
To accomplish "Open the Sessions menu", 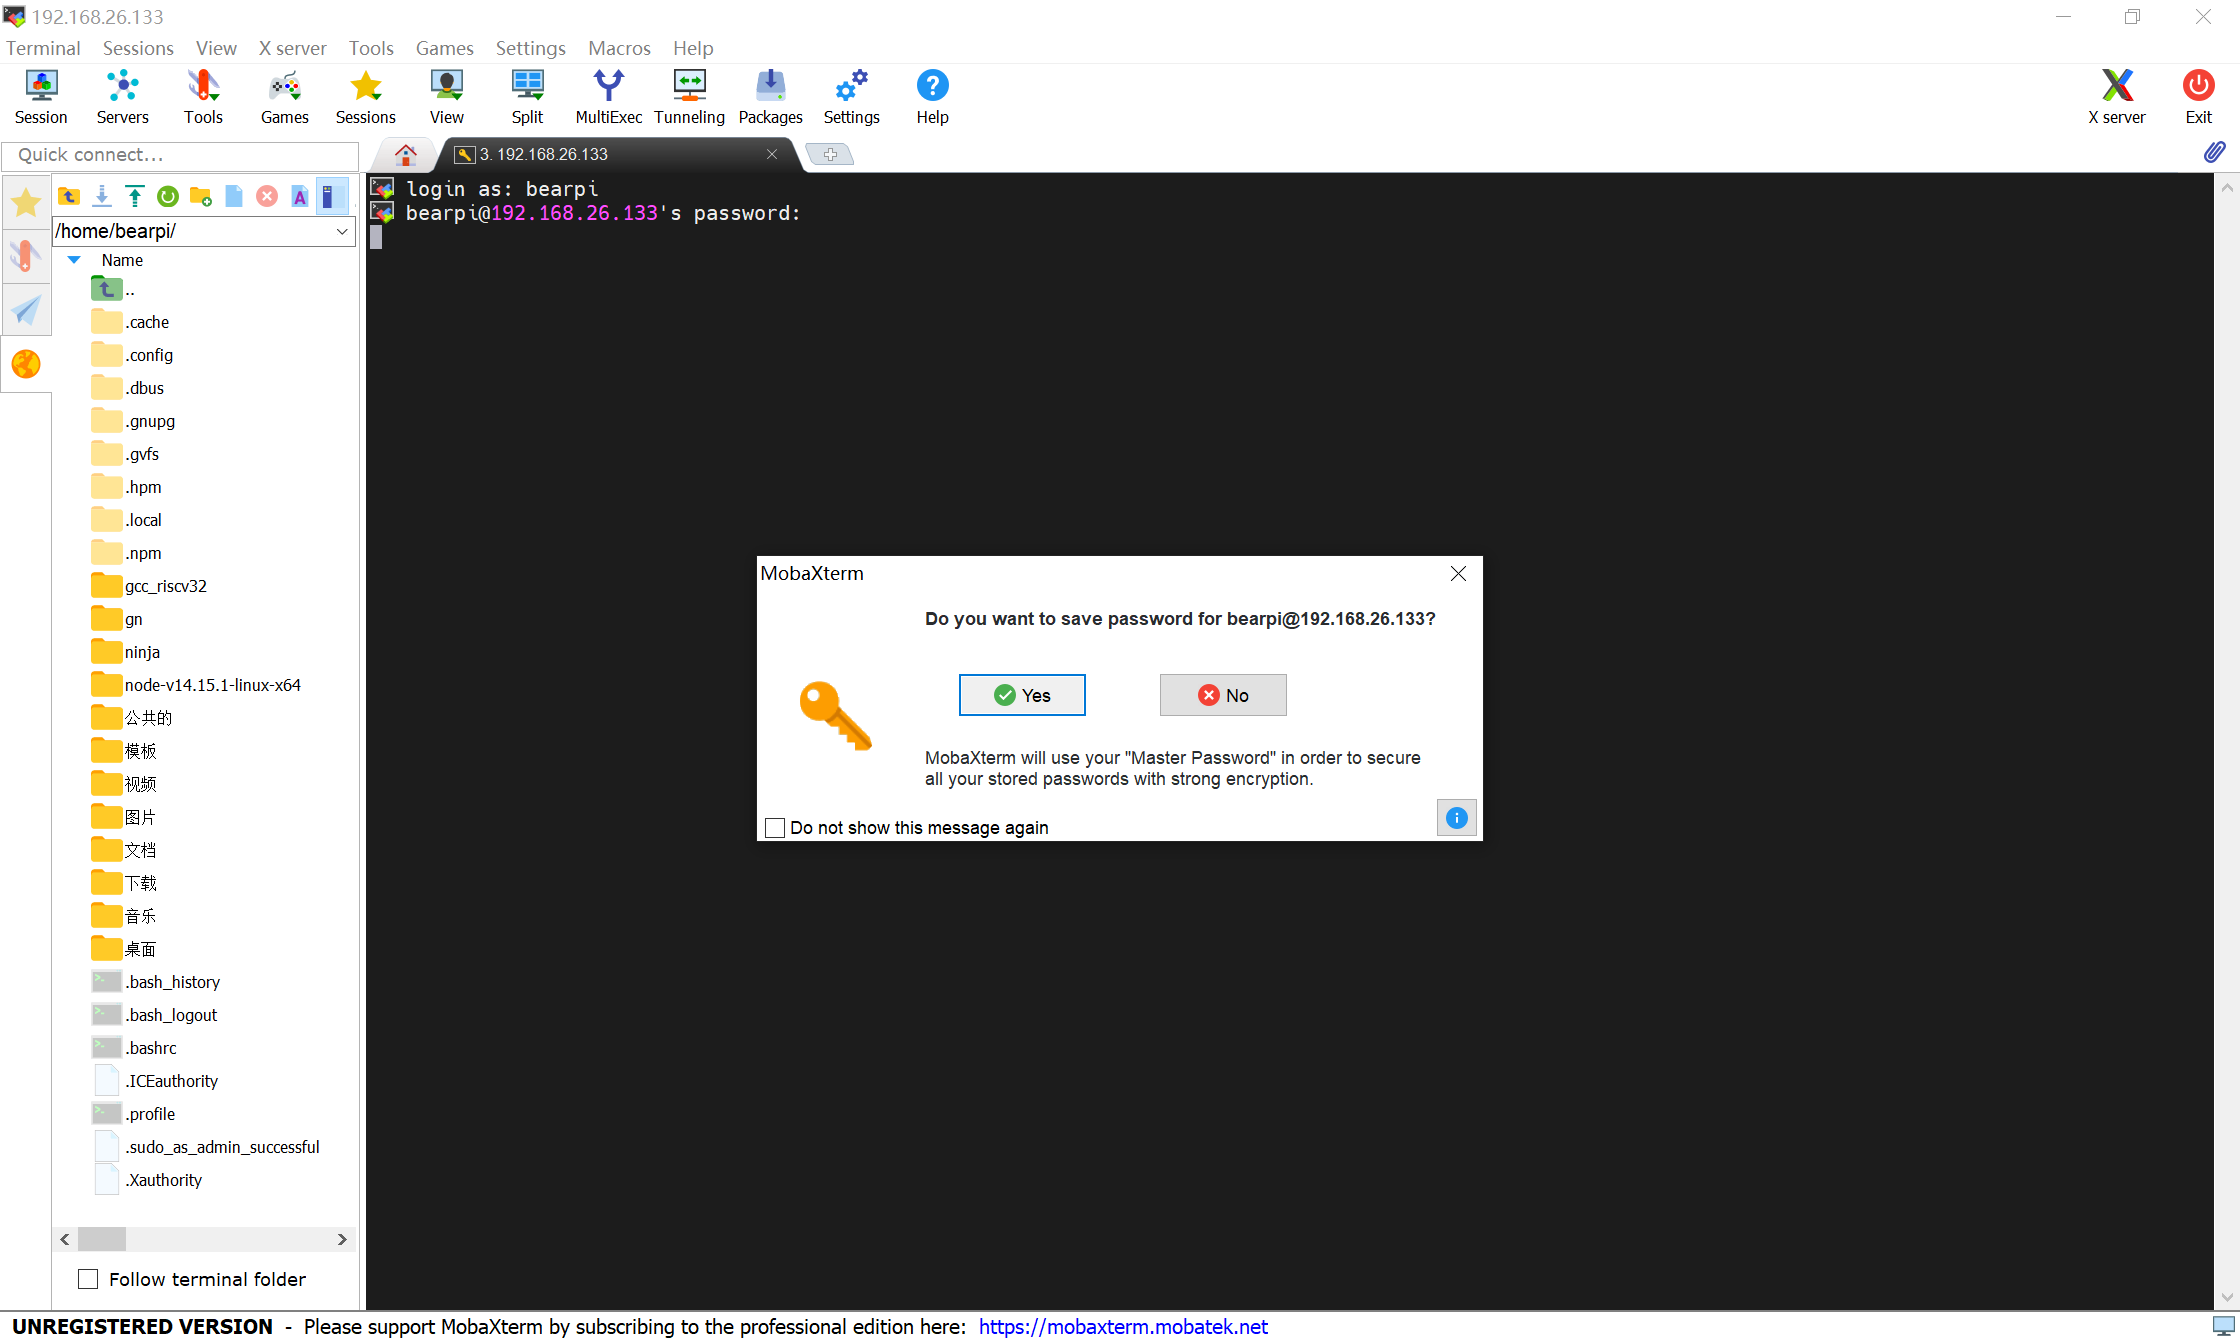I will tap(138, 48).
